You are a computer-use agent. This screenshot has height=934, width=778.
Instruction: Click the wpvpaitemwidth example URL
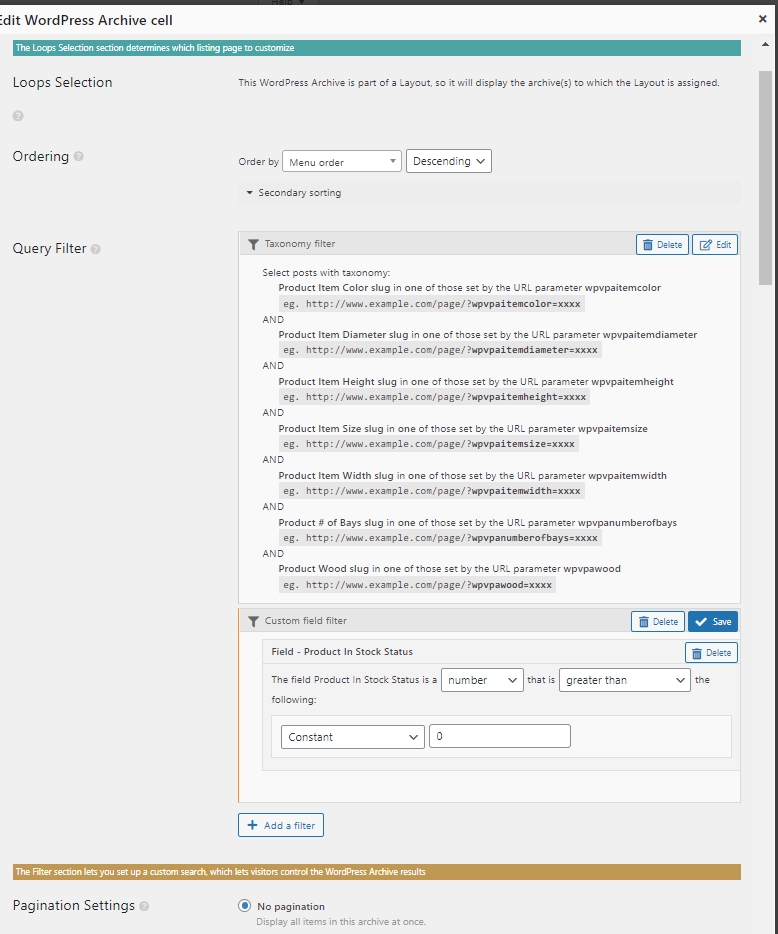click(x=432, y=491)
